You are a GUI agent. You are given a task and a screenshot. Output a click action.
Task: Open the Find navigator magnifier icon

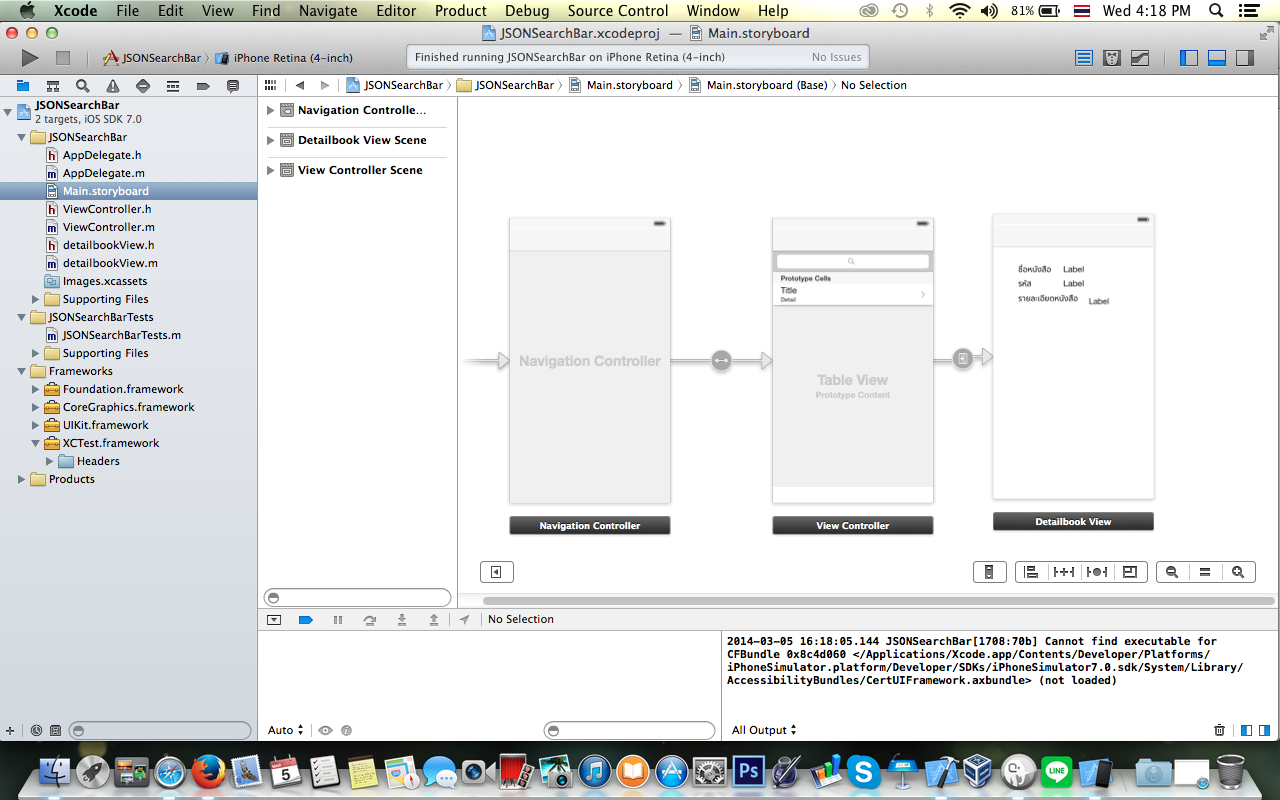pyautogui.click(x=83, y=86)
